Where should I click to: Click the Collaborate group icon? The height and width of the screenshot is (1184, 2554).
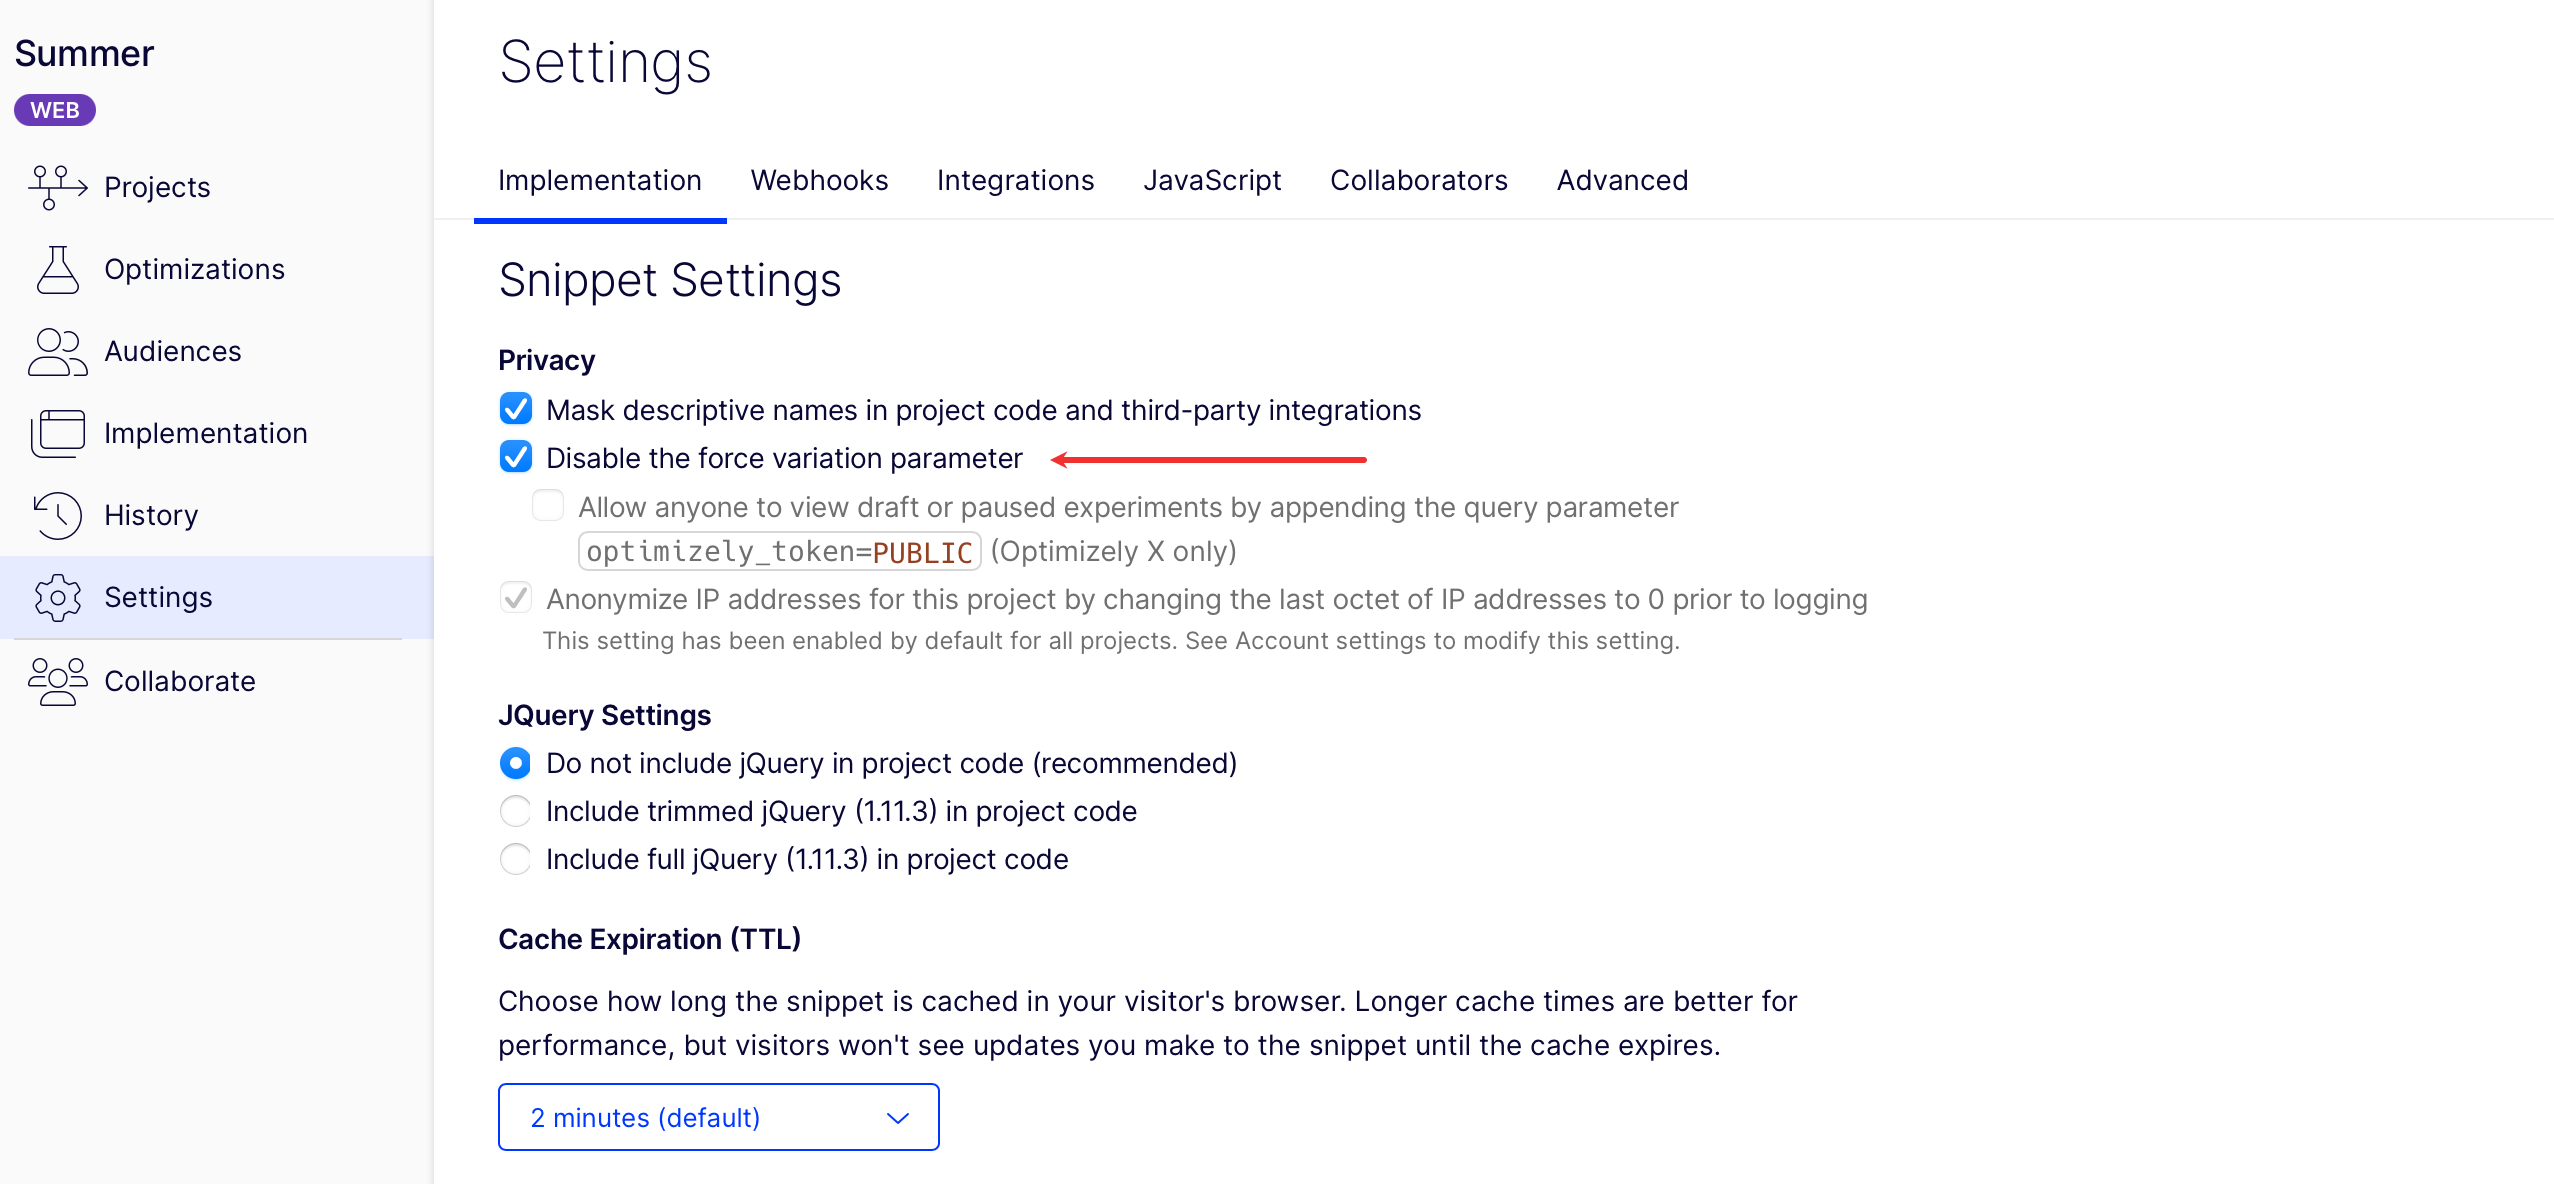click(57, 681)
